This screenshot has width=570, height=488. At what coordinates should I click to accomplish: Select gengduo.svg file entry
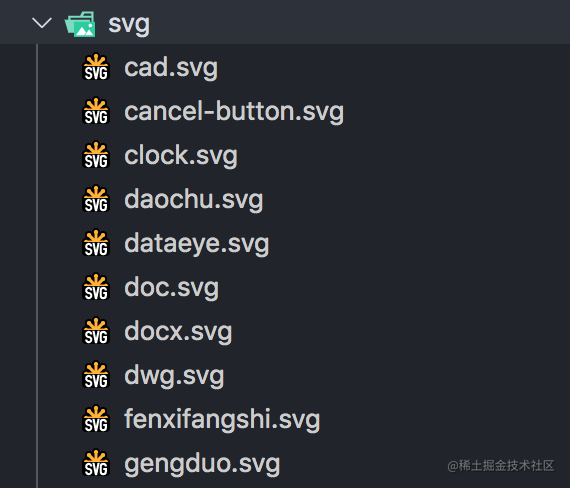tap(202, 464)
